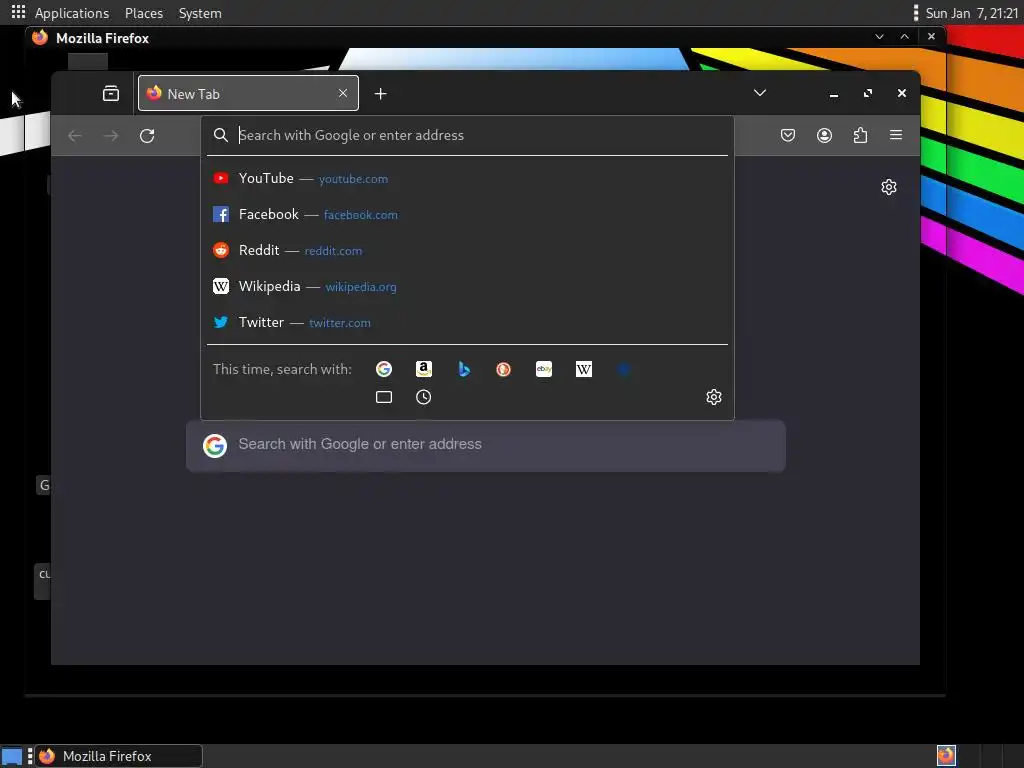Open the Extensions puzzle icon

(x=861, y=135)
